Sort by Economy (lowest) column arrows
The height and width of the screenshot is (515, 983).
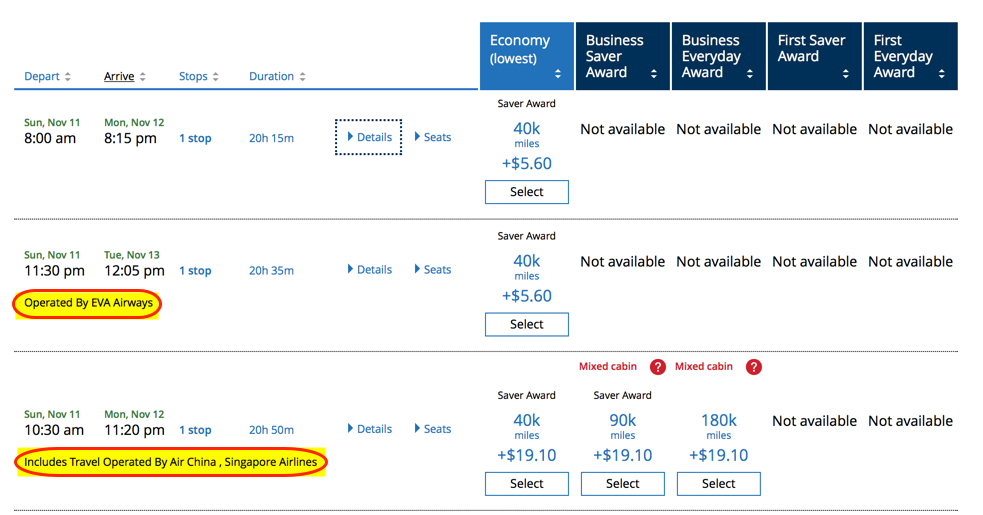point(558,74)
